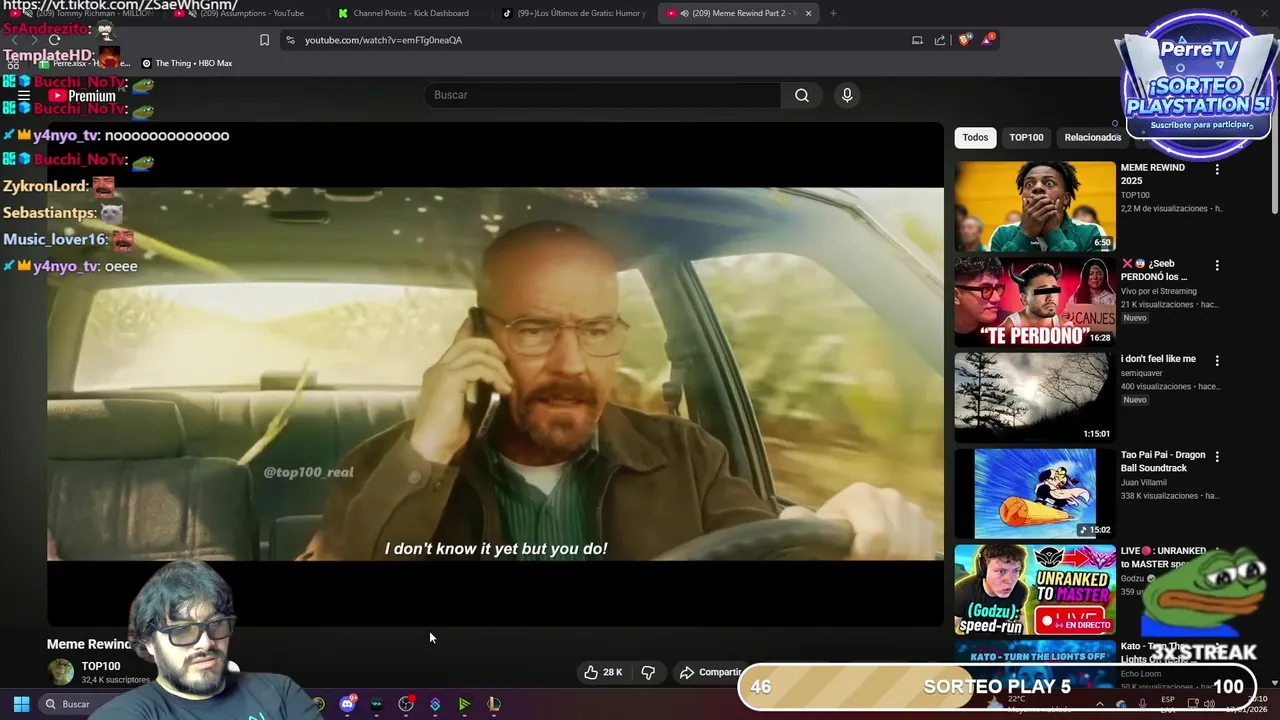Viewport: 1280px width, 720px height.
Task: Click channel name semiquaver
Action: point(1144,373)
